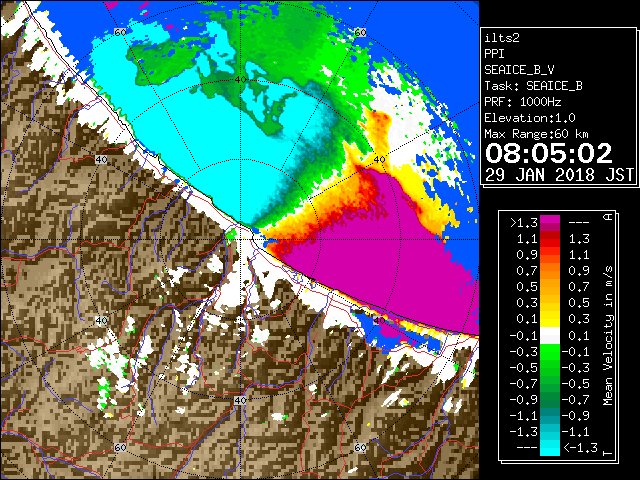
Task: Click the "08:05:02" timestamp
Action: coord(549,153)
